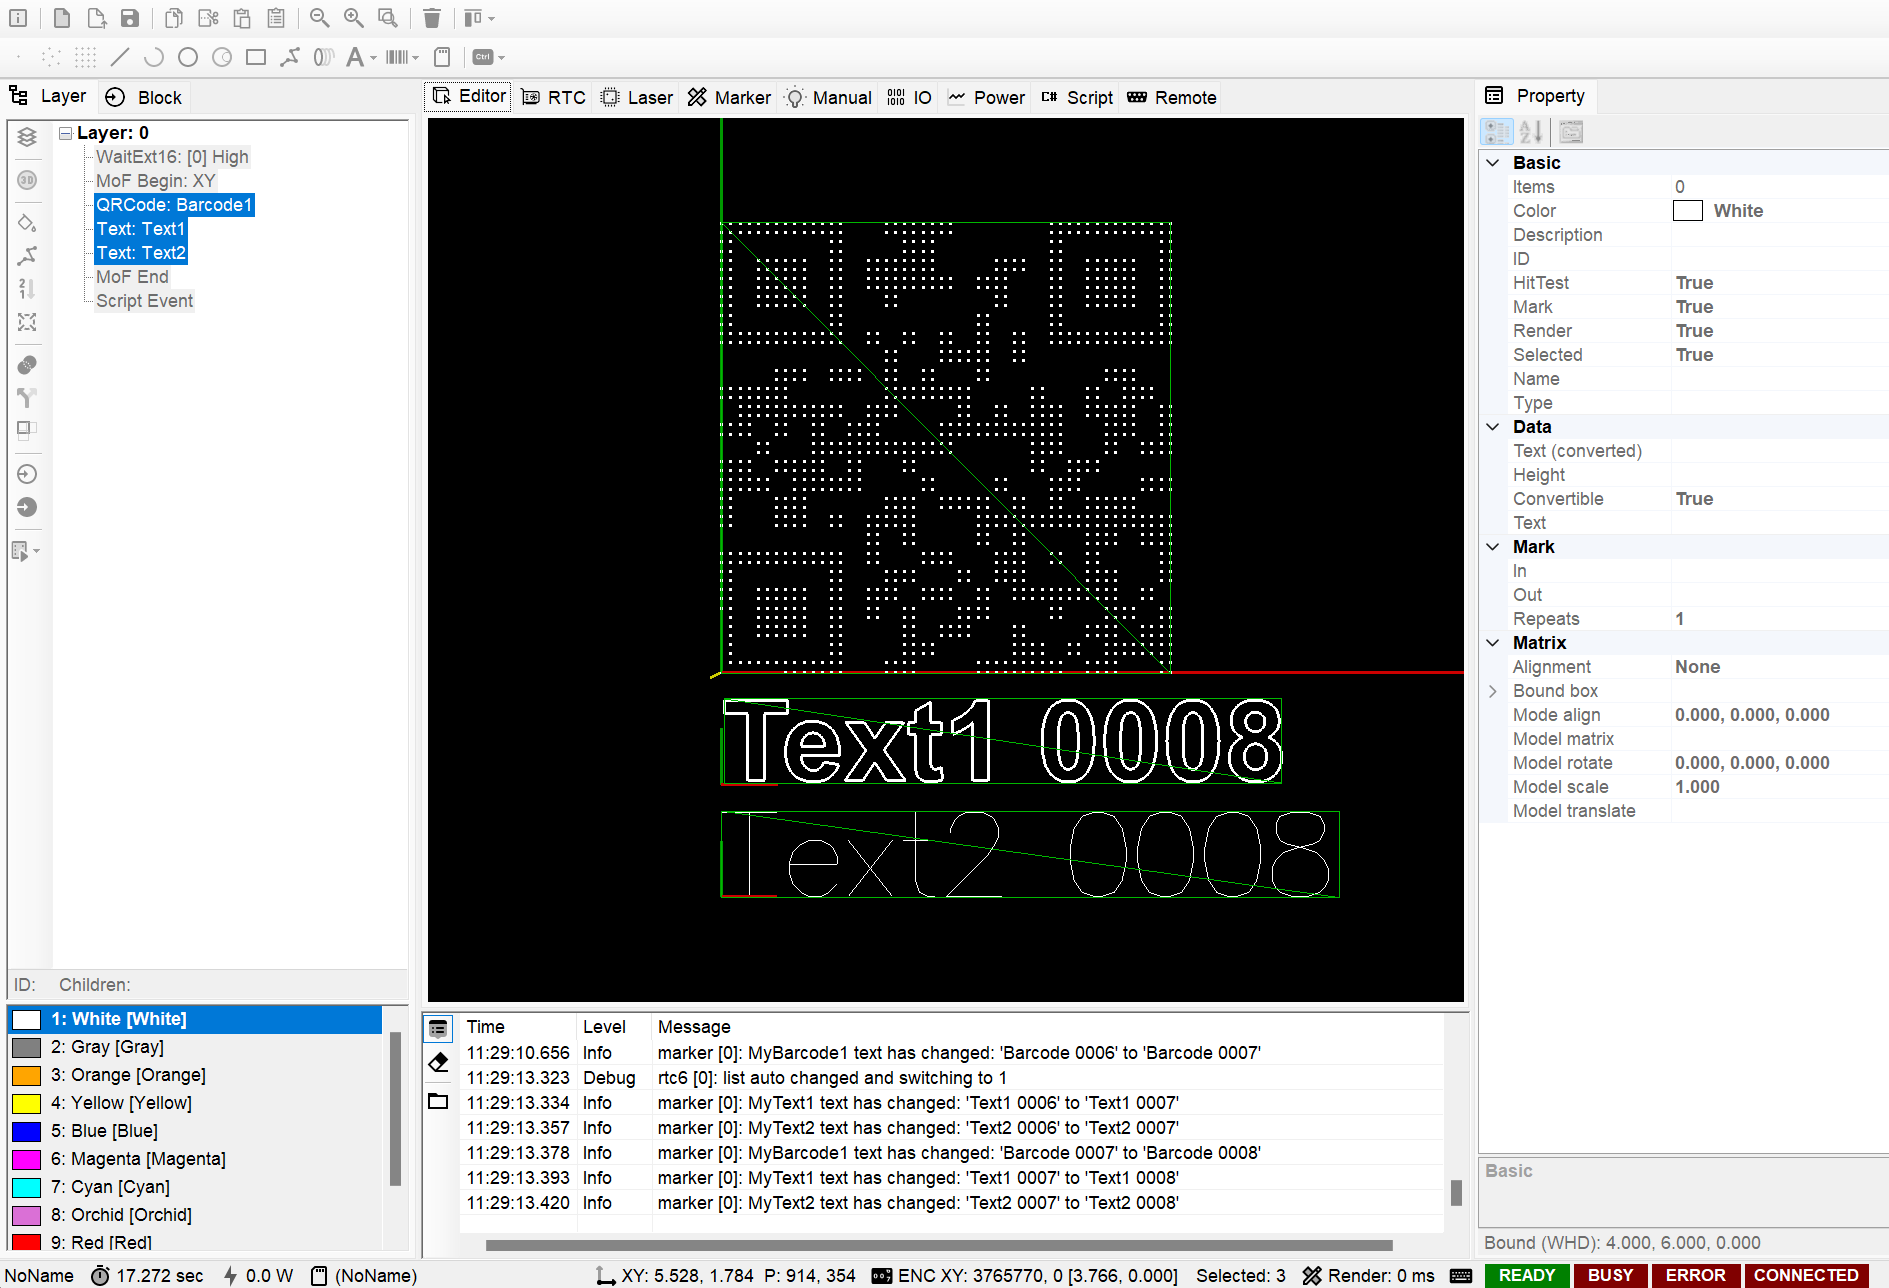Viewport: 1889px width, 1288px height.
Task: Collapse the Data property section
Action: tap(1493, 427)
